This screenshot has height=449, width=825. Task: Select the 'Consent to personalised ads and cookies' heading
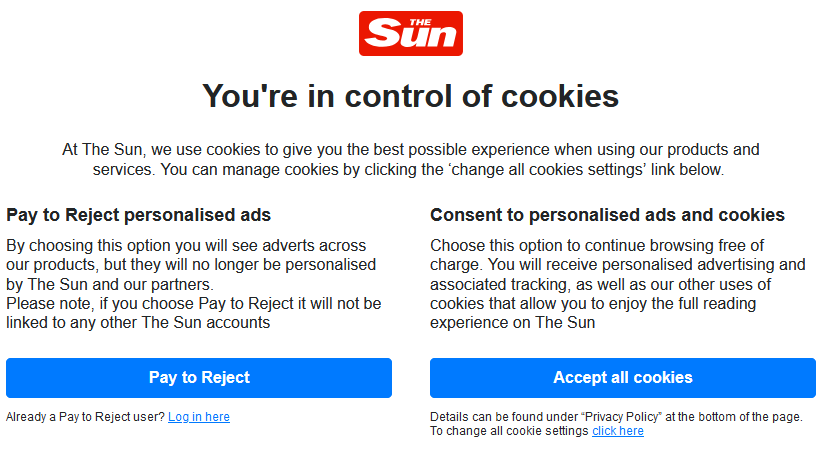pos(607,215)
